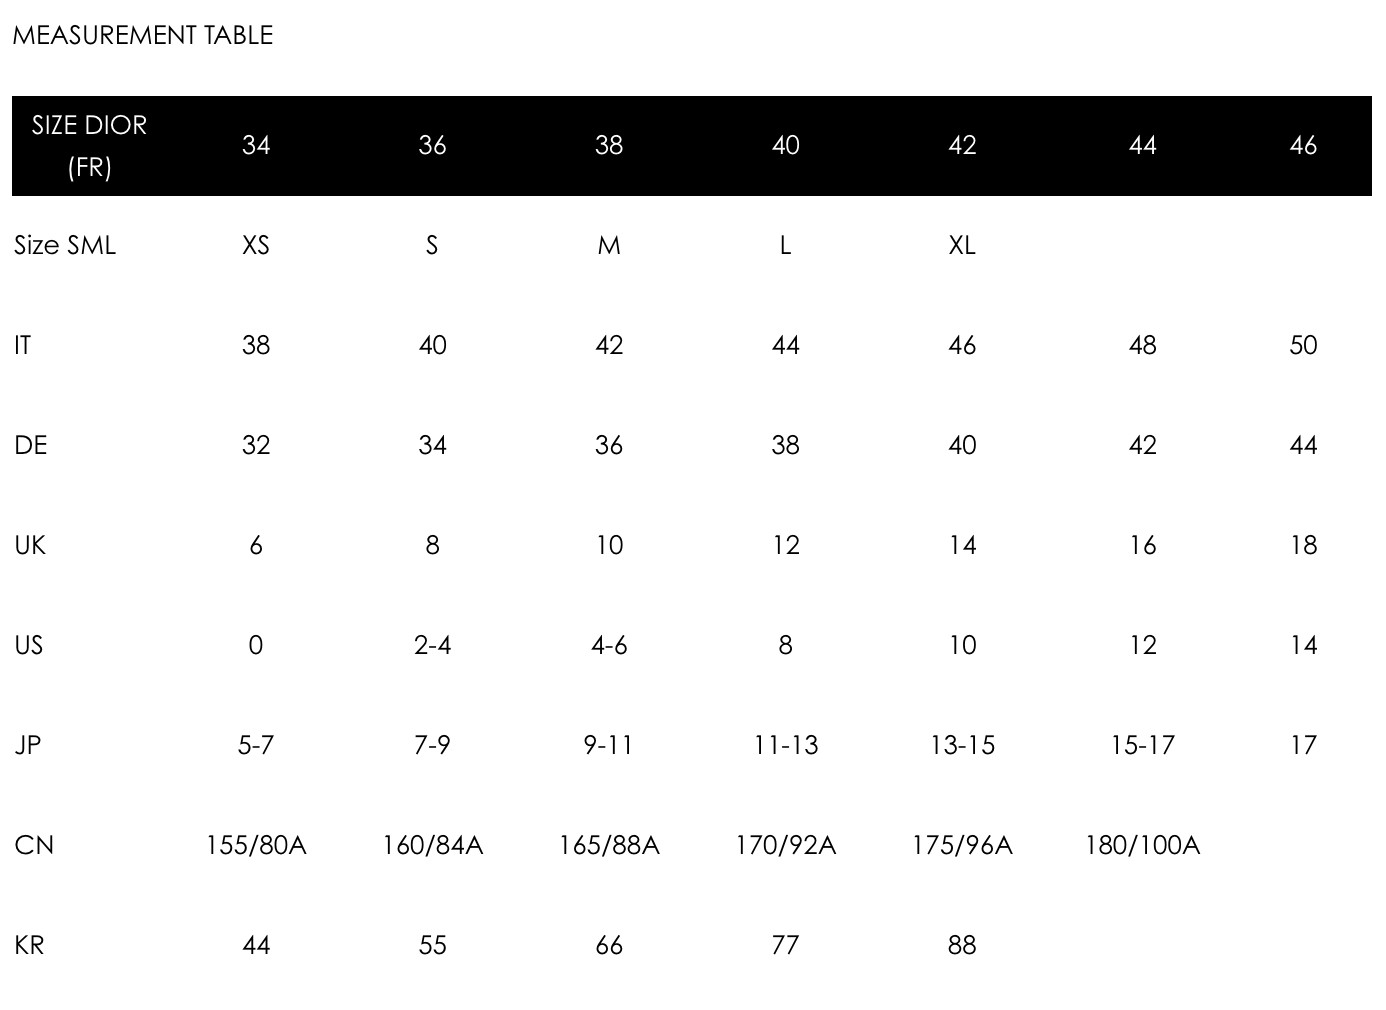Select FR size 34 in the header row
1386x1010 pixels.
pos(256,146)
